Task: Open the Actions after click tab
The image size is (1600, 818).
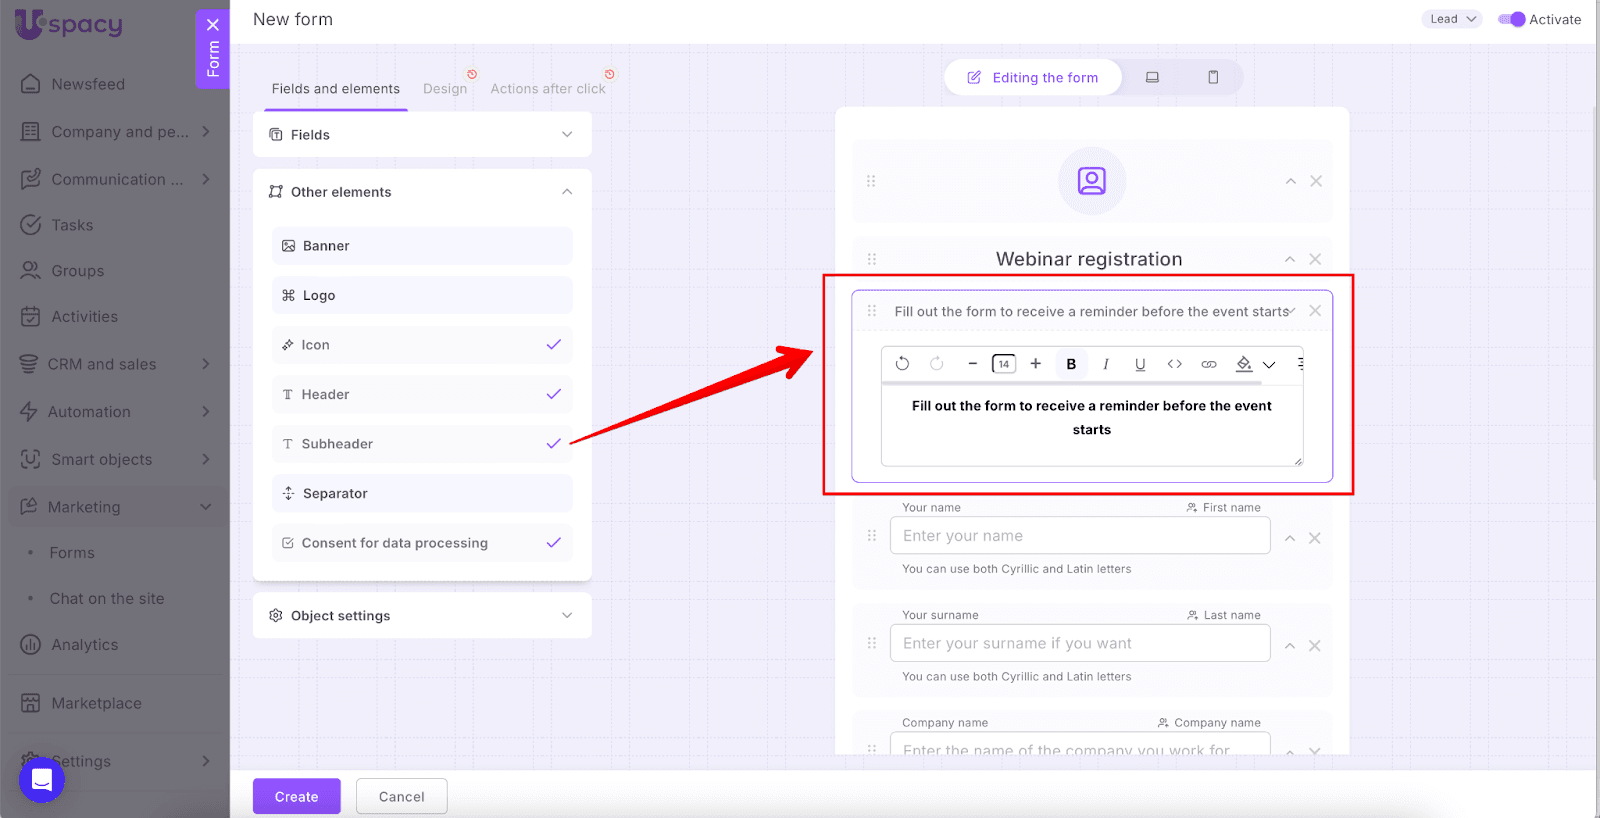Action: [x=548, y=89]
